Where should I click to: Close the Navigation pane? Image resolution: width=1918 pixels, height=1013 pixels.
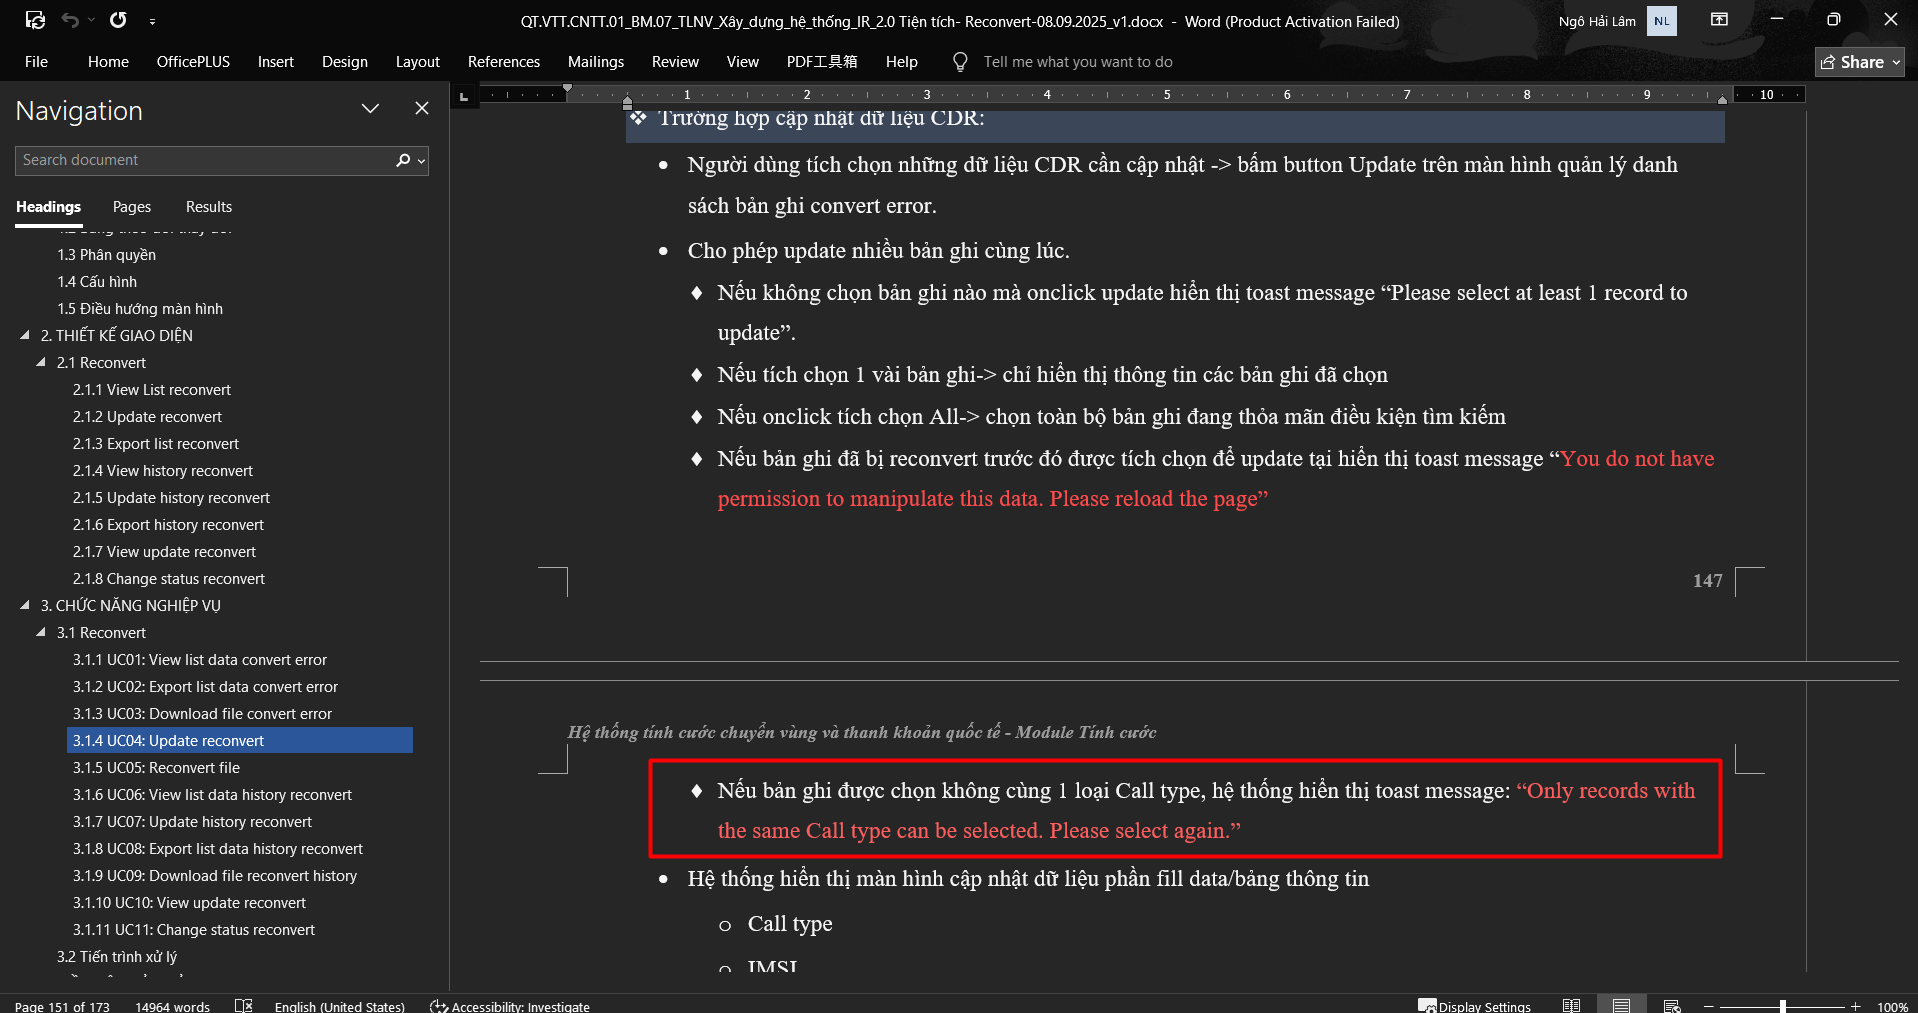[422, 108]
